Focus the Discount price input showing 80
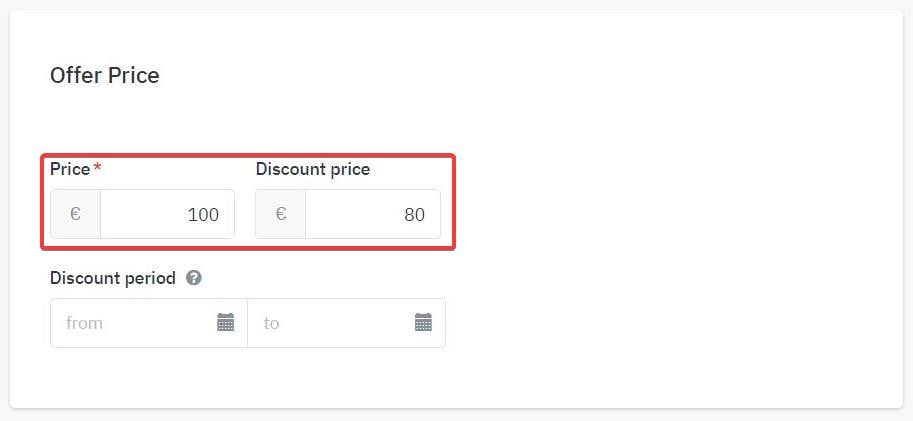 (x=373, y=214)
